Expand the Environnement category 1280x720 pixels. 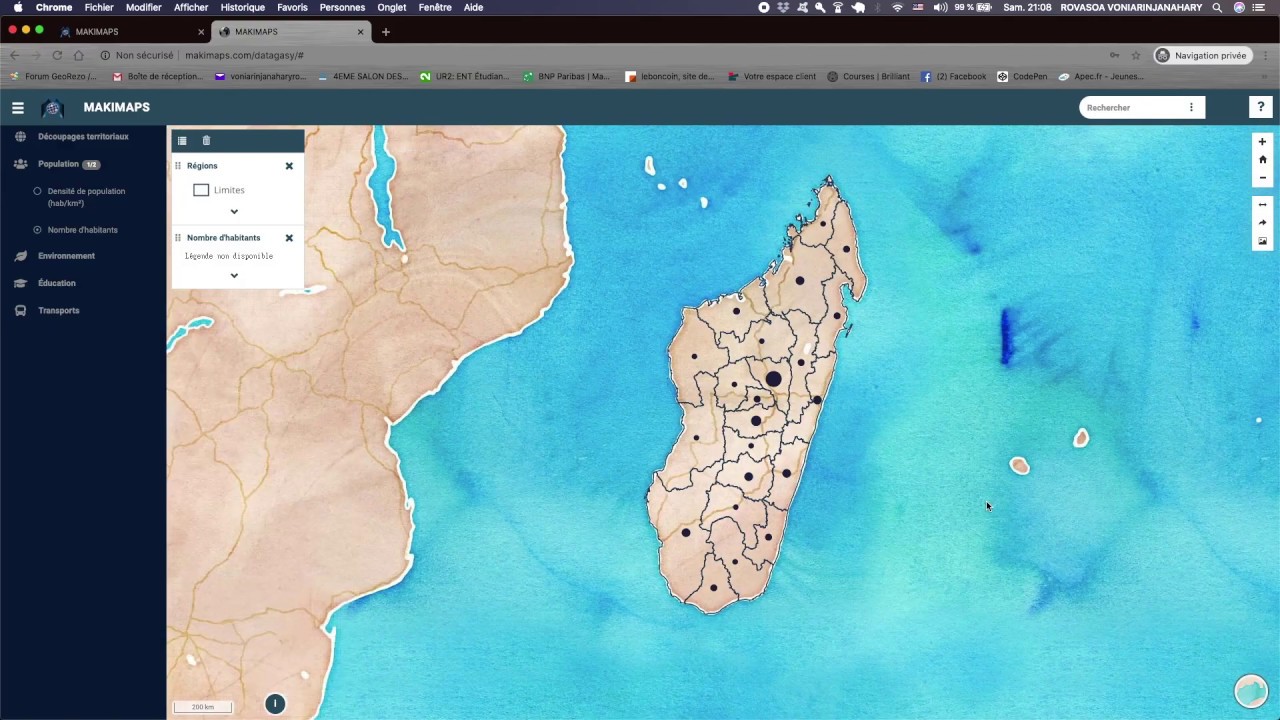(x=66, y=256)
